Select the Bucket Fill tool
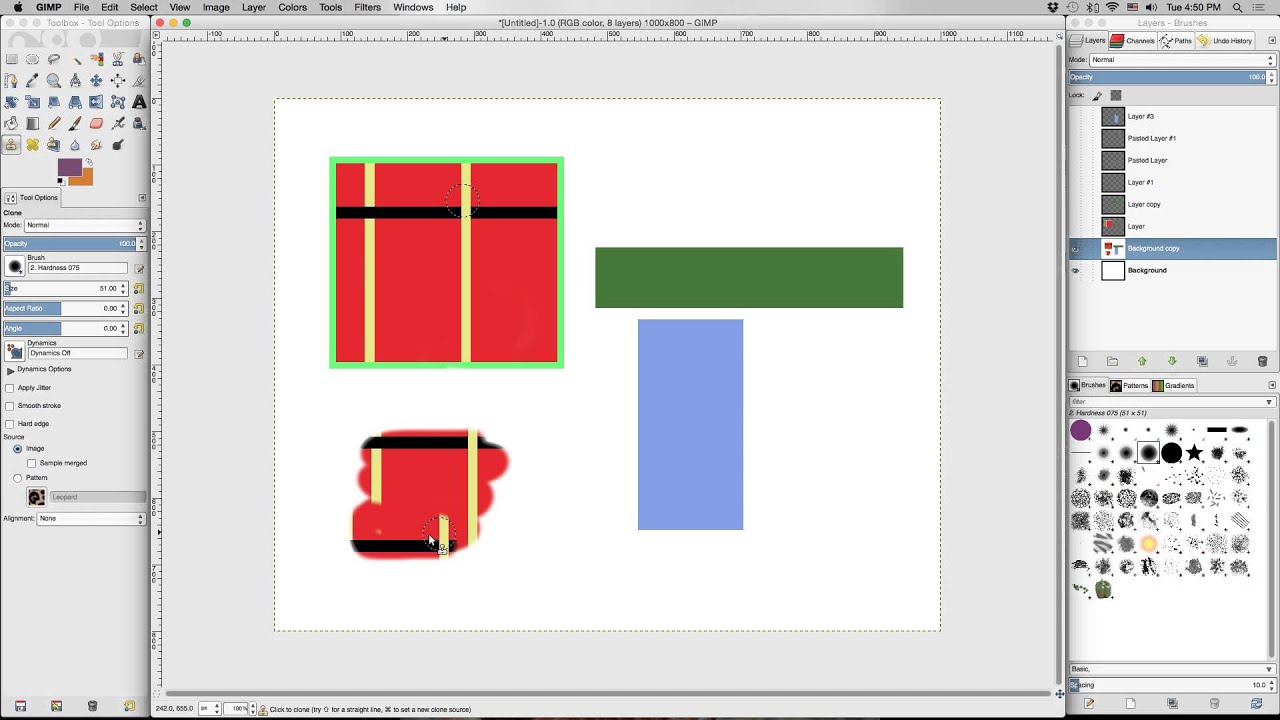Viewport: 1280px width, 720px height. coord(11,123)
